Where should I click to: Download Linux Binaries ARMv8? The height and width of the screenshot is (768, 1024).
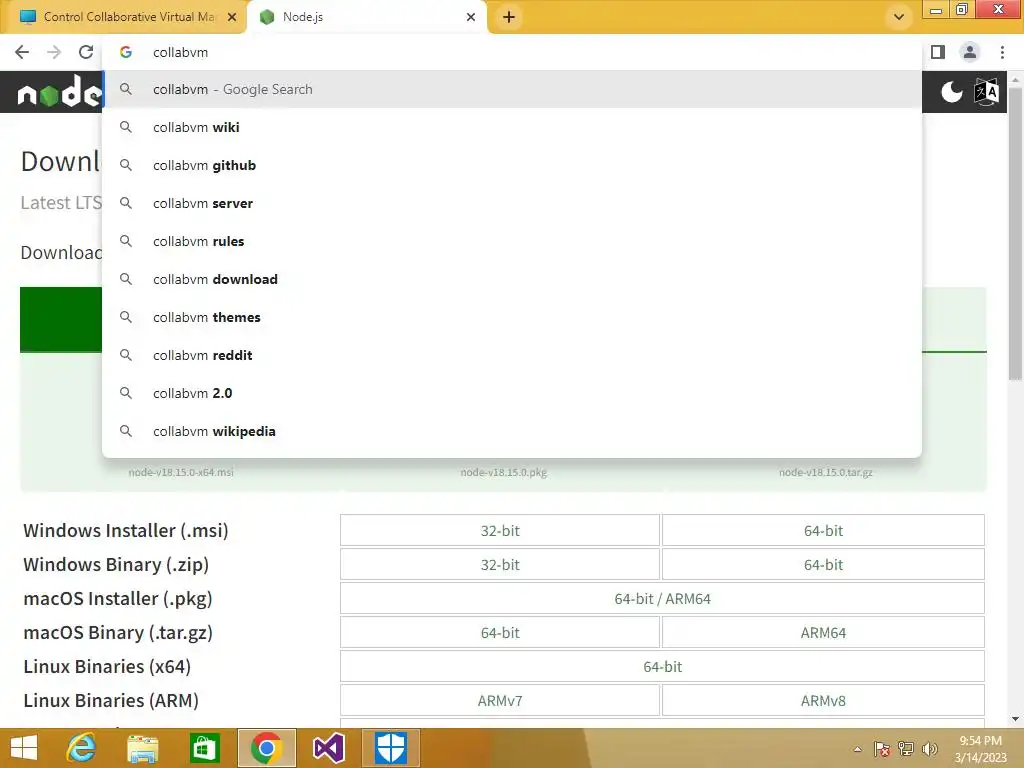(823, 700)
